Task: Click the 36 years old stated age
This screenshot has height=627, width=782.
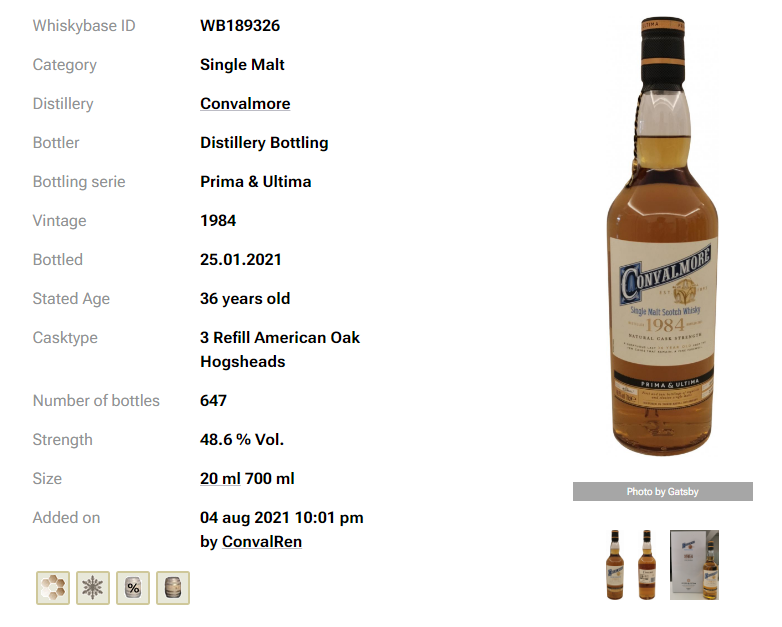Action: [x=245, y=299]
